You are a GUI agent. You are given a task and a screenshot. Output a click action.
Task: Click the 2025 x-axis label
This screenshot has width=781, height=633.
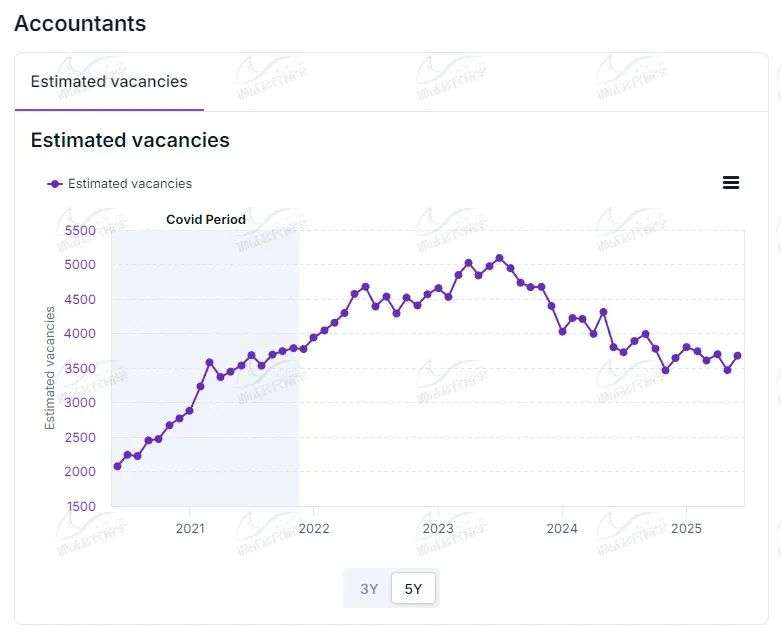click(686, 528)
